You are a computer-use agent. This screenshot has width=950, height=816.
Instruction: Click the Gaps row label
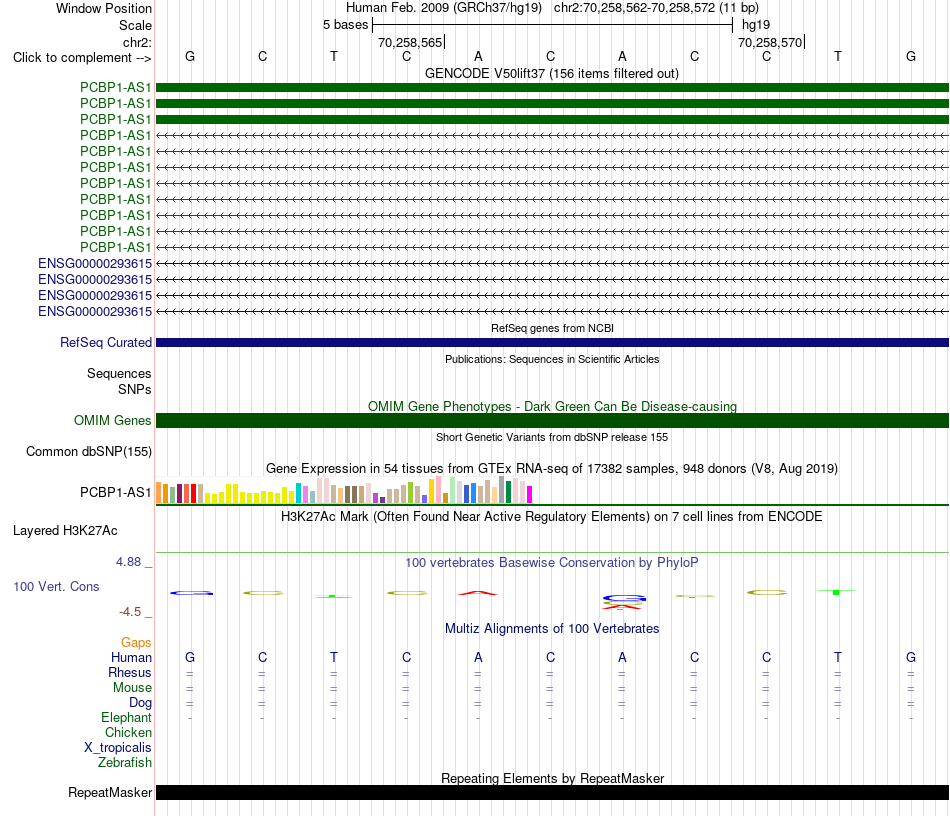tap(136, 643)
